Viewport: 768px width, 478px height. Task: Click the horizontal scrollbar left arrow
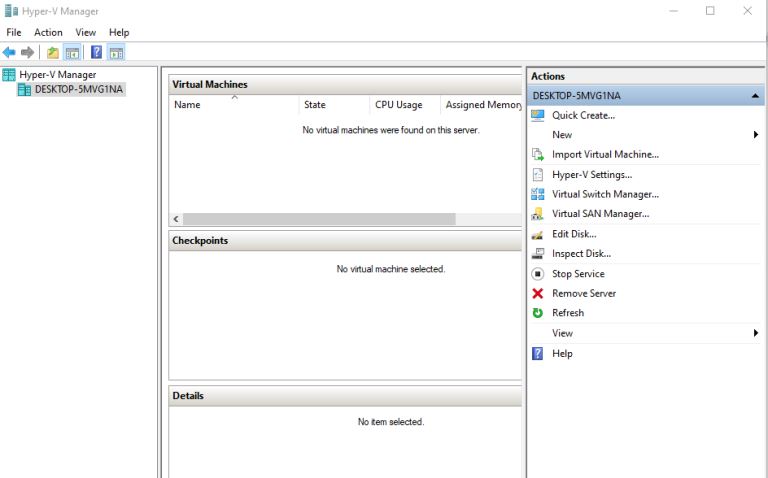(x=176, y=219)
